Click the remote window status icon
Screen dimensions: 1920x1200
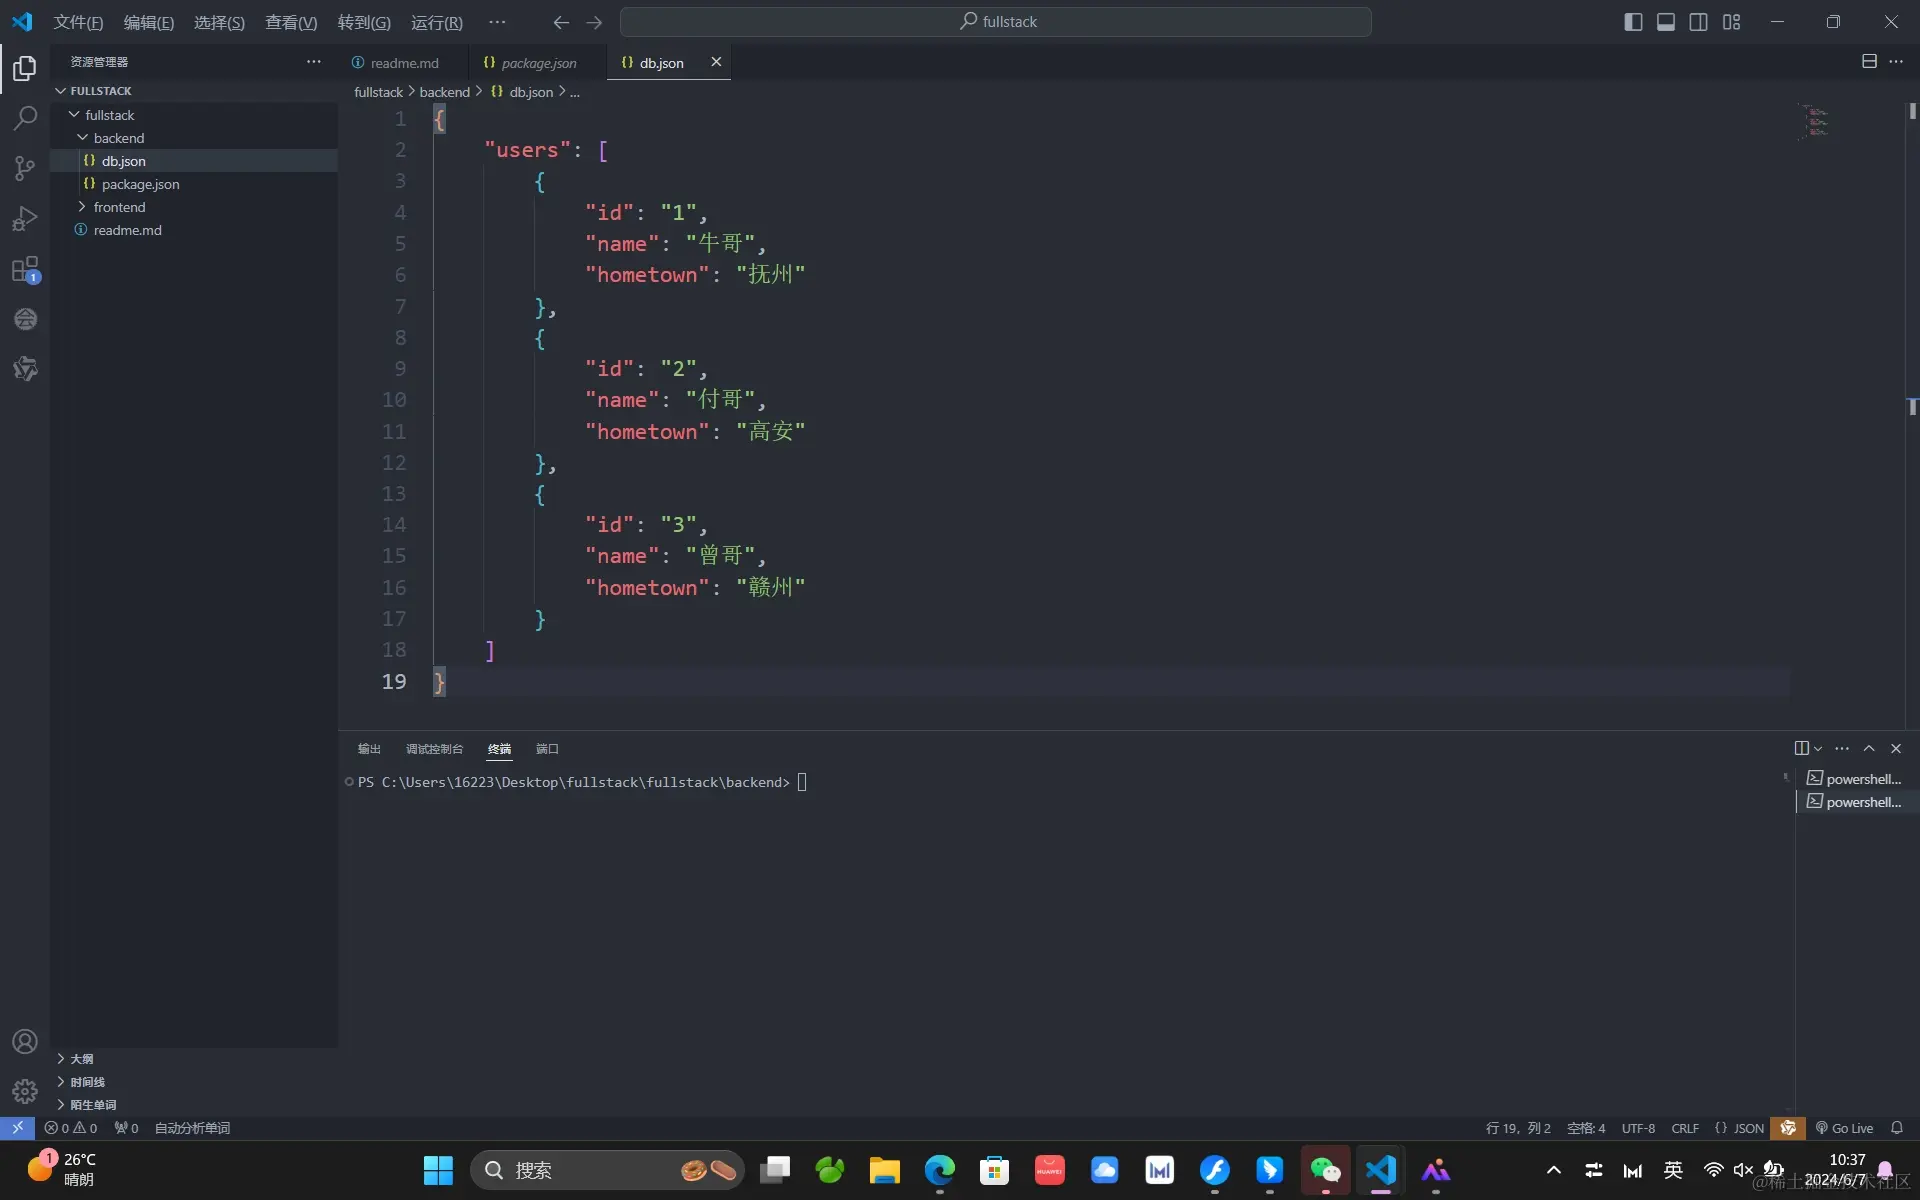coord(17,1128)
